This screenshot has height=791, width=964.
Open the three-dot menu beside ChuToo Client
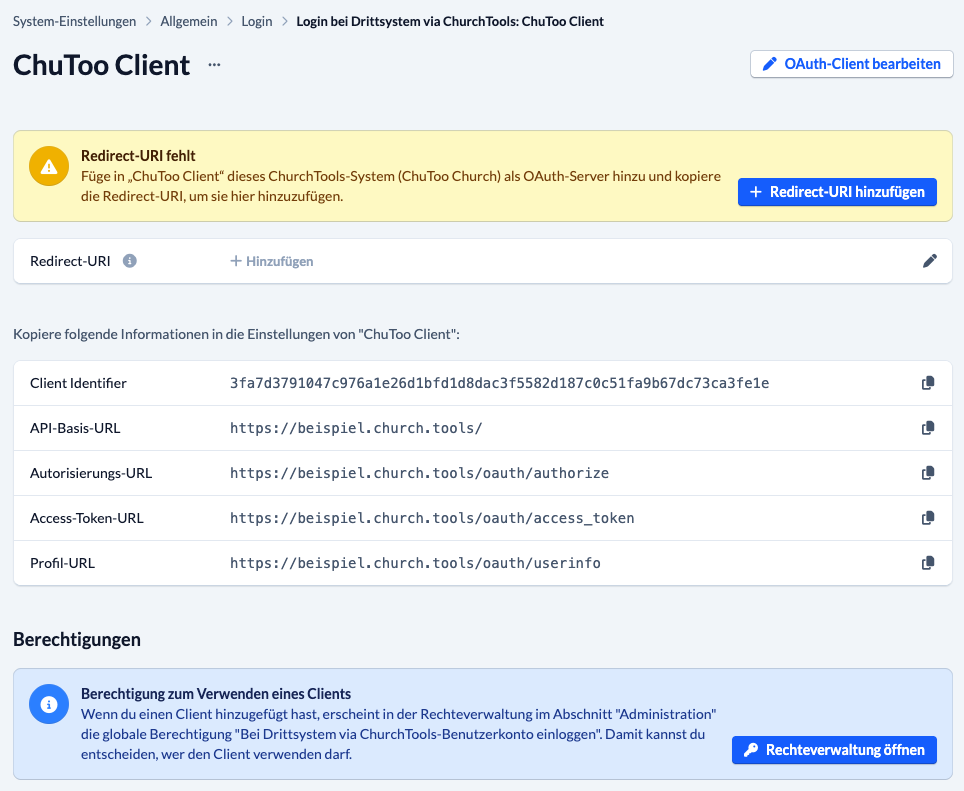[214, 65]
